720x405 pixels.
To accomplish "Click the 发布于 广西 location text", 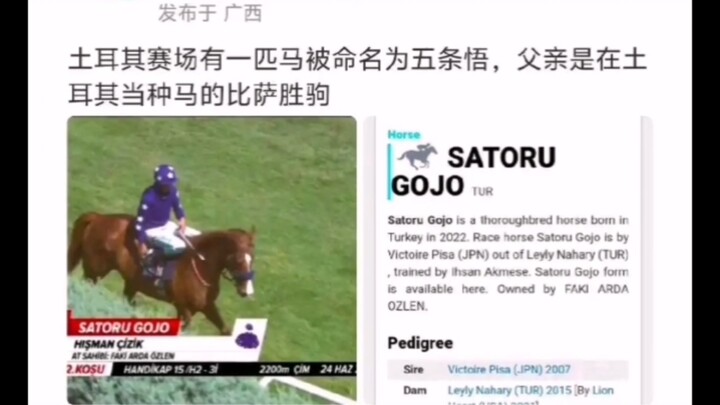I will click(210, 13).
